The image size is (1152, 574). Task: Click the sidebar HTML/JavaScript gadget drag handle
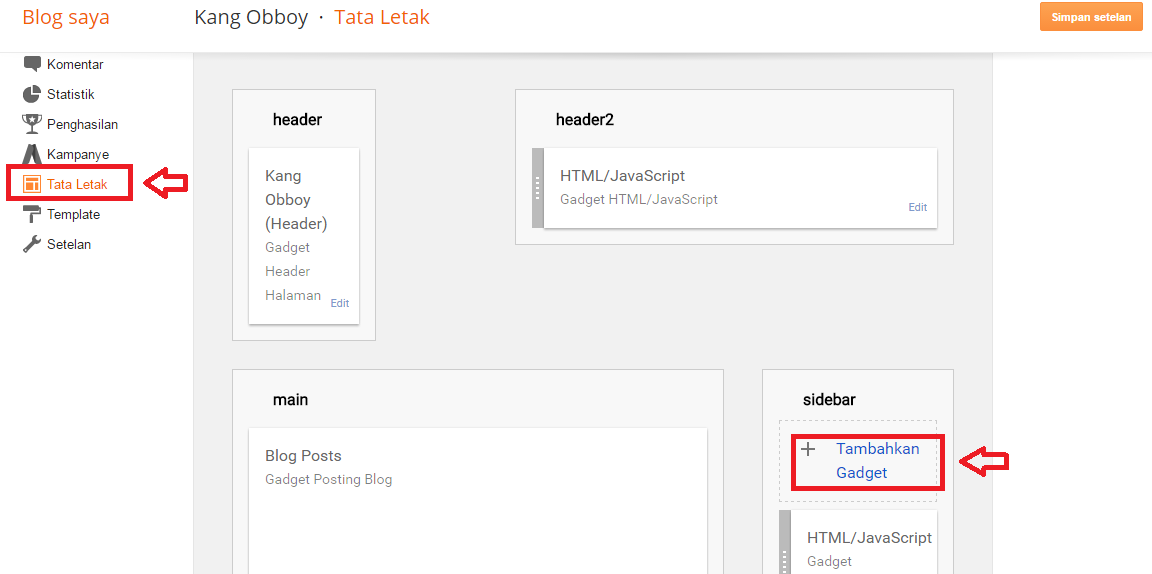[x=785, y=542]
